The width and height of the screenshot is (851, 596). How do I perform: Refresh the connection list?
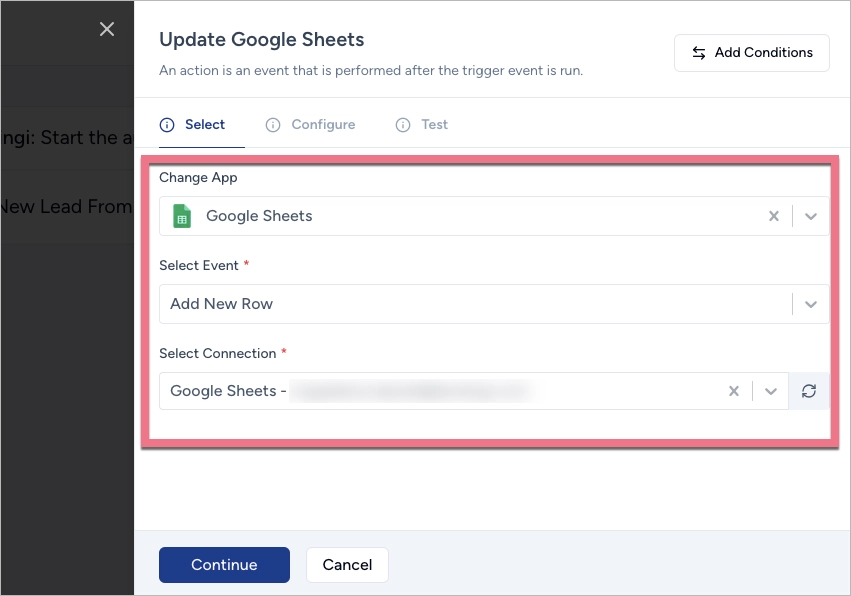point(809,391)
